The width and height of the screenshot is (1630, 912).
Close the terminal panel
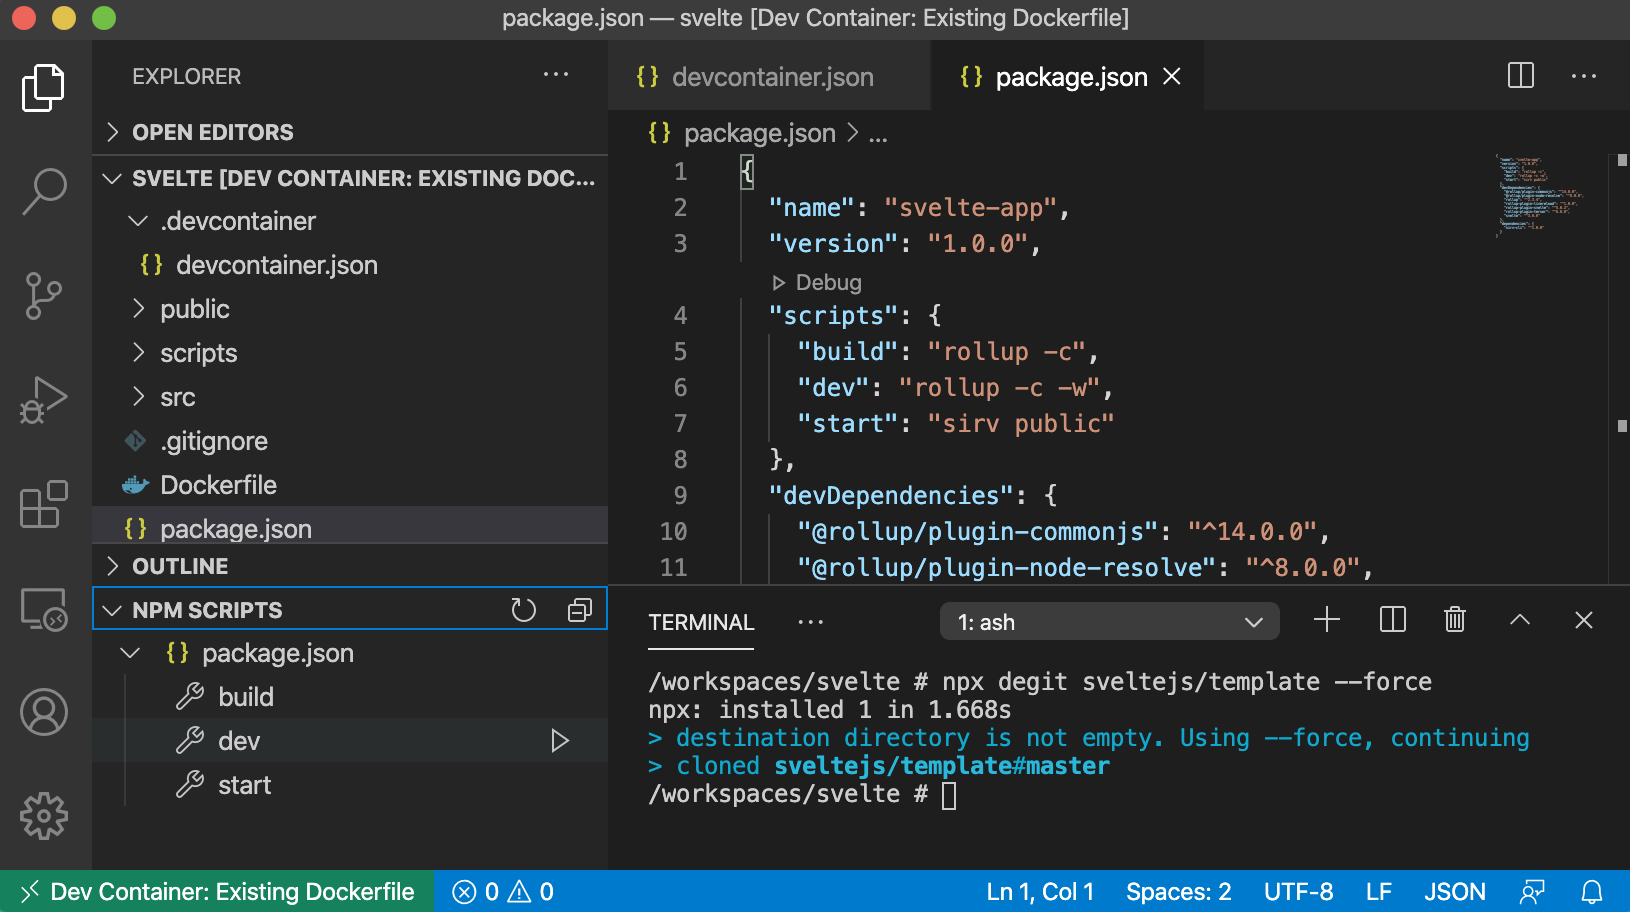pos(1584,620)
